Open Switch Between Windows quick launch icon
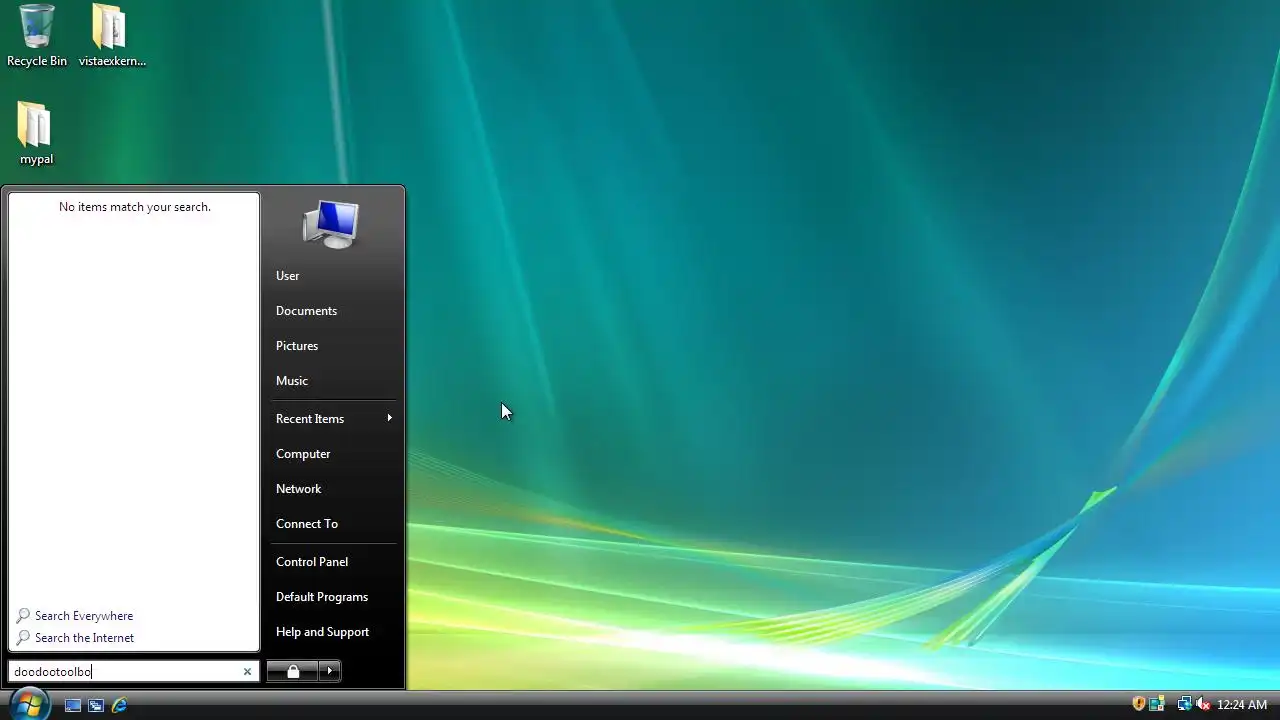 96,705
